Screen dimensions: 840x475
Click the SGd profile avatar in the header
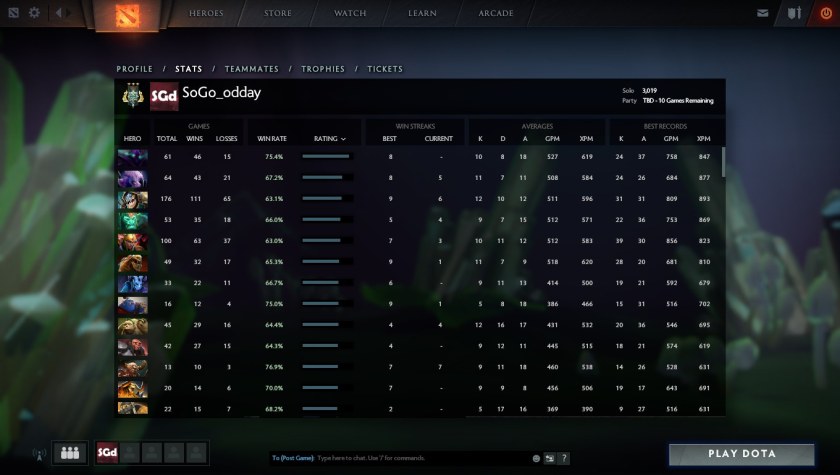coord(164,96)
